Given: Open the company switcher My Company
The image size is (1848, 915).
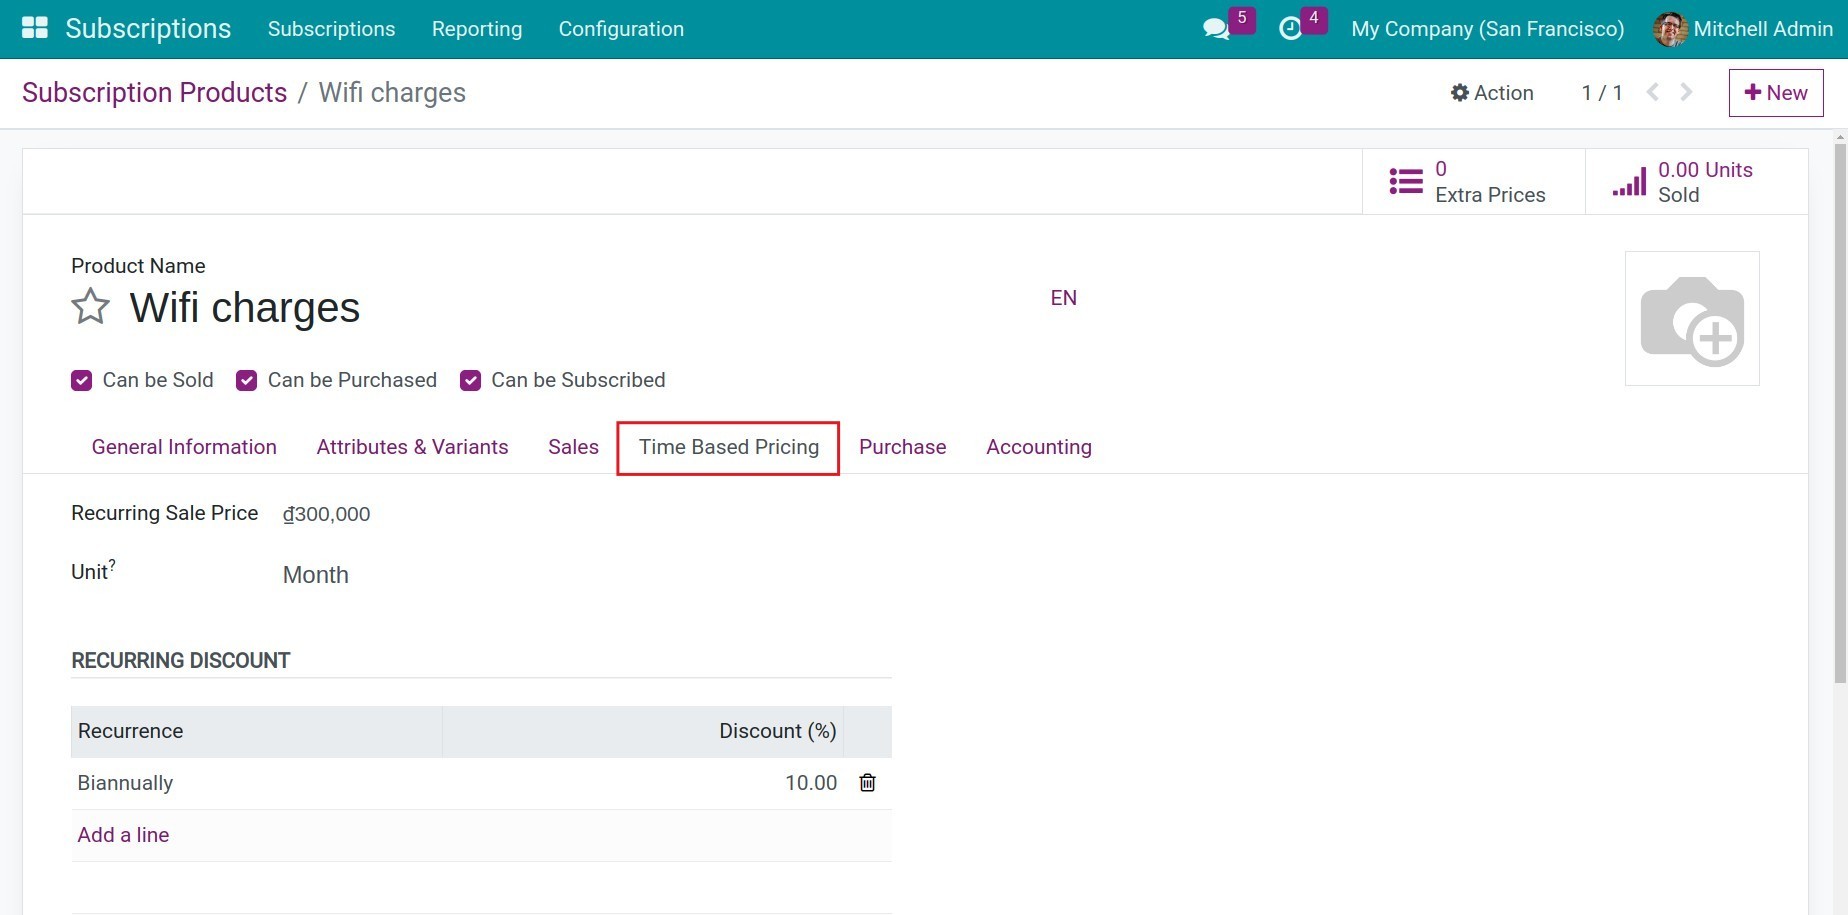Looking at the screenshot, I should click(1487, 29).
